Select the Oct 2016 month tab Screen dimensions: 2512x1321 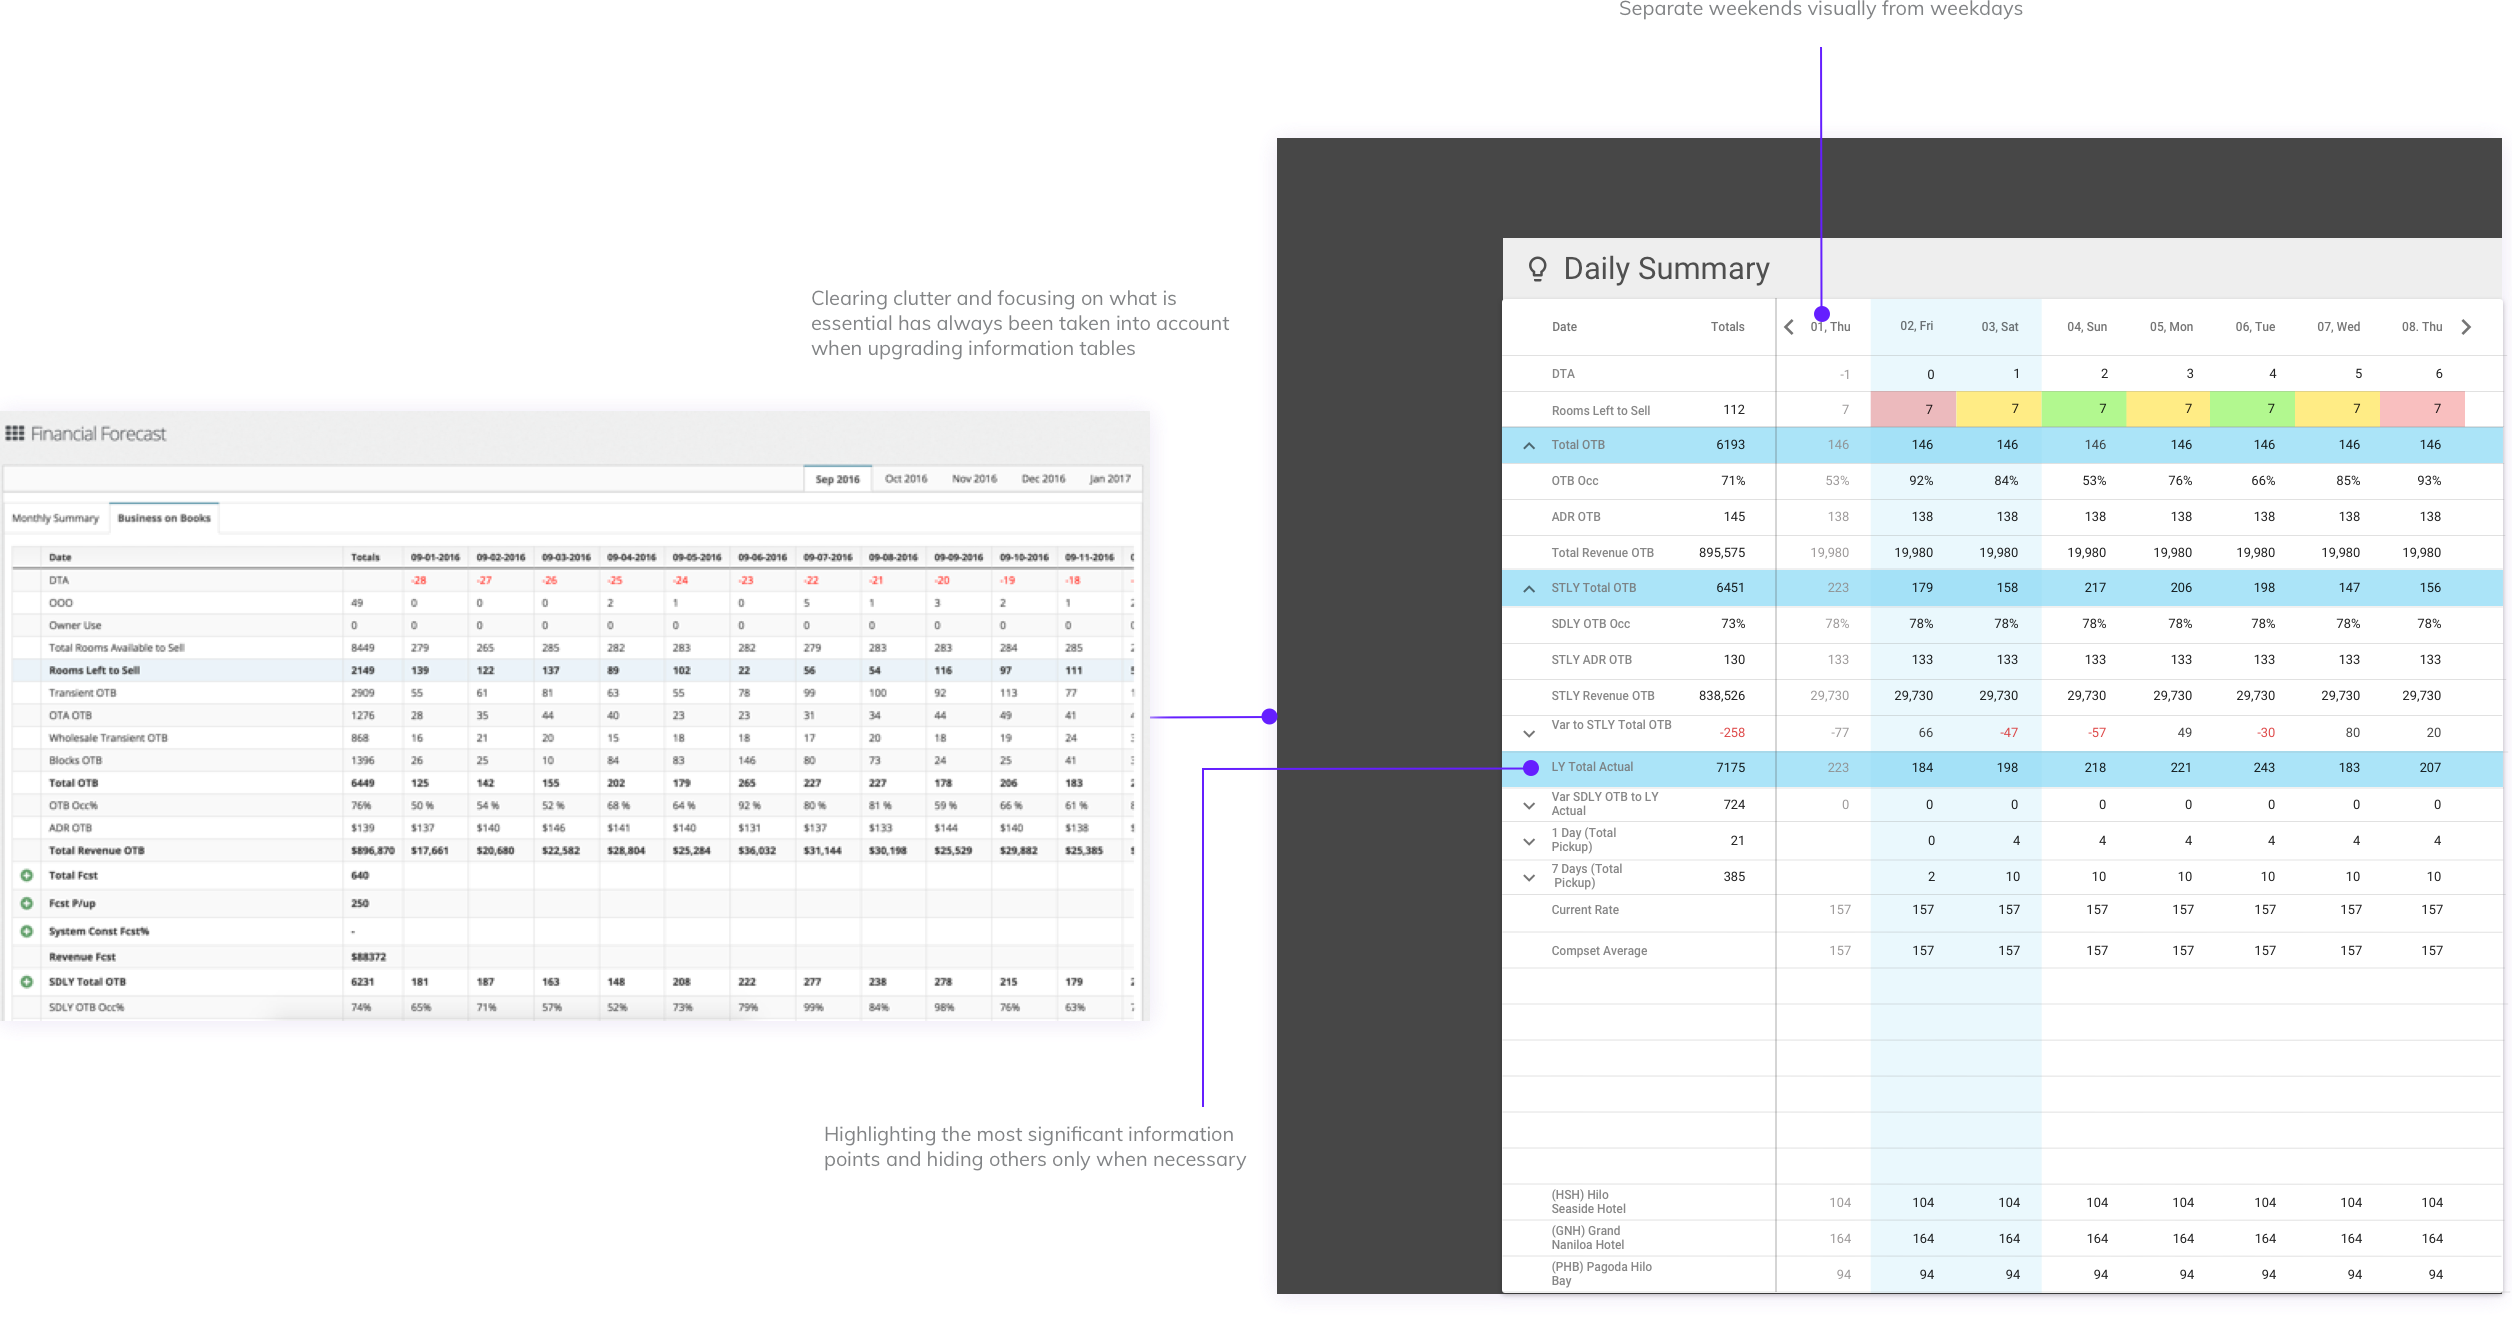click(x=906, y=479)
